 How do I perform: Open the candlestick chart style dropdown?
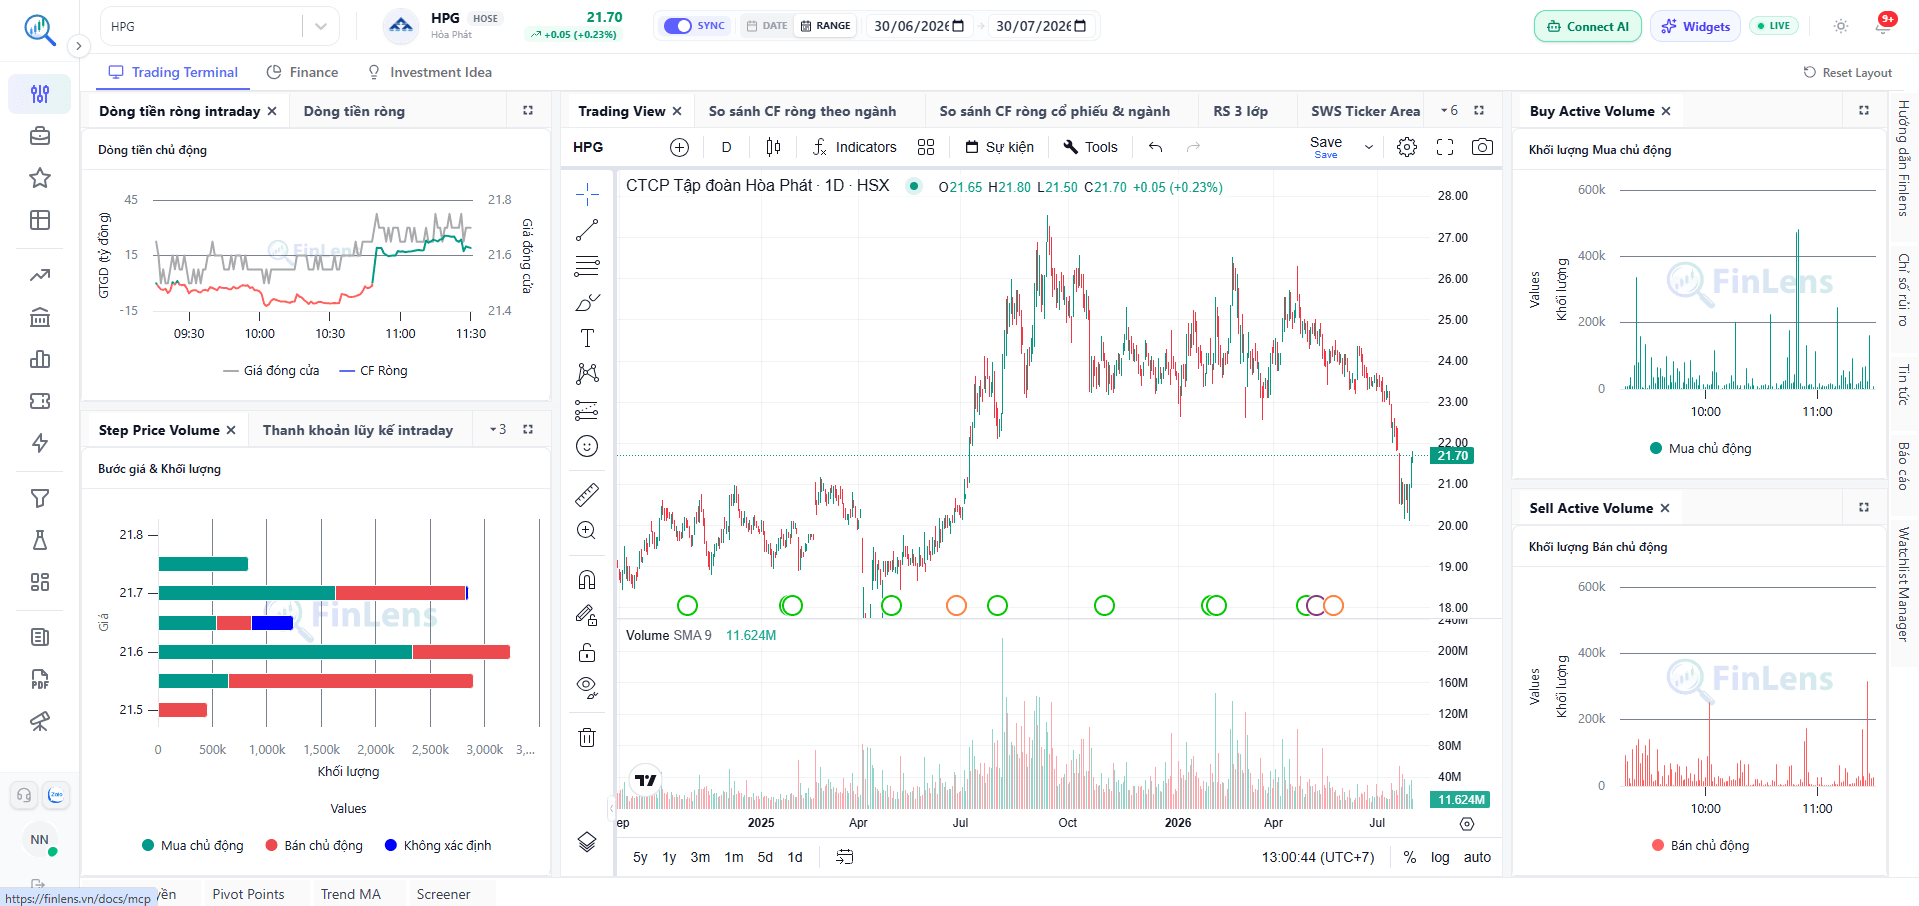[773, 147]
